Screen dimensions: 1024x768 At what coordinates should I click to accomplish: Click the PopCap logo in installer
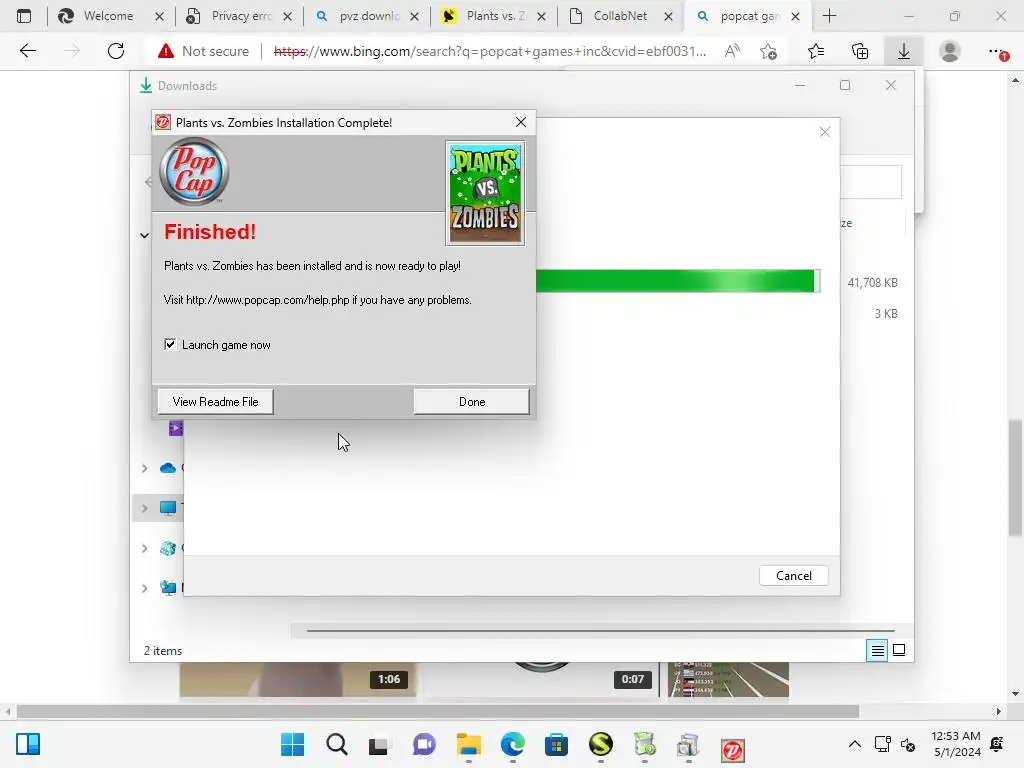(194, 172)
